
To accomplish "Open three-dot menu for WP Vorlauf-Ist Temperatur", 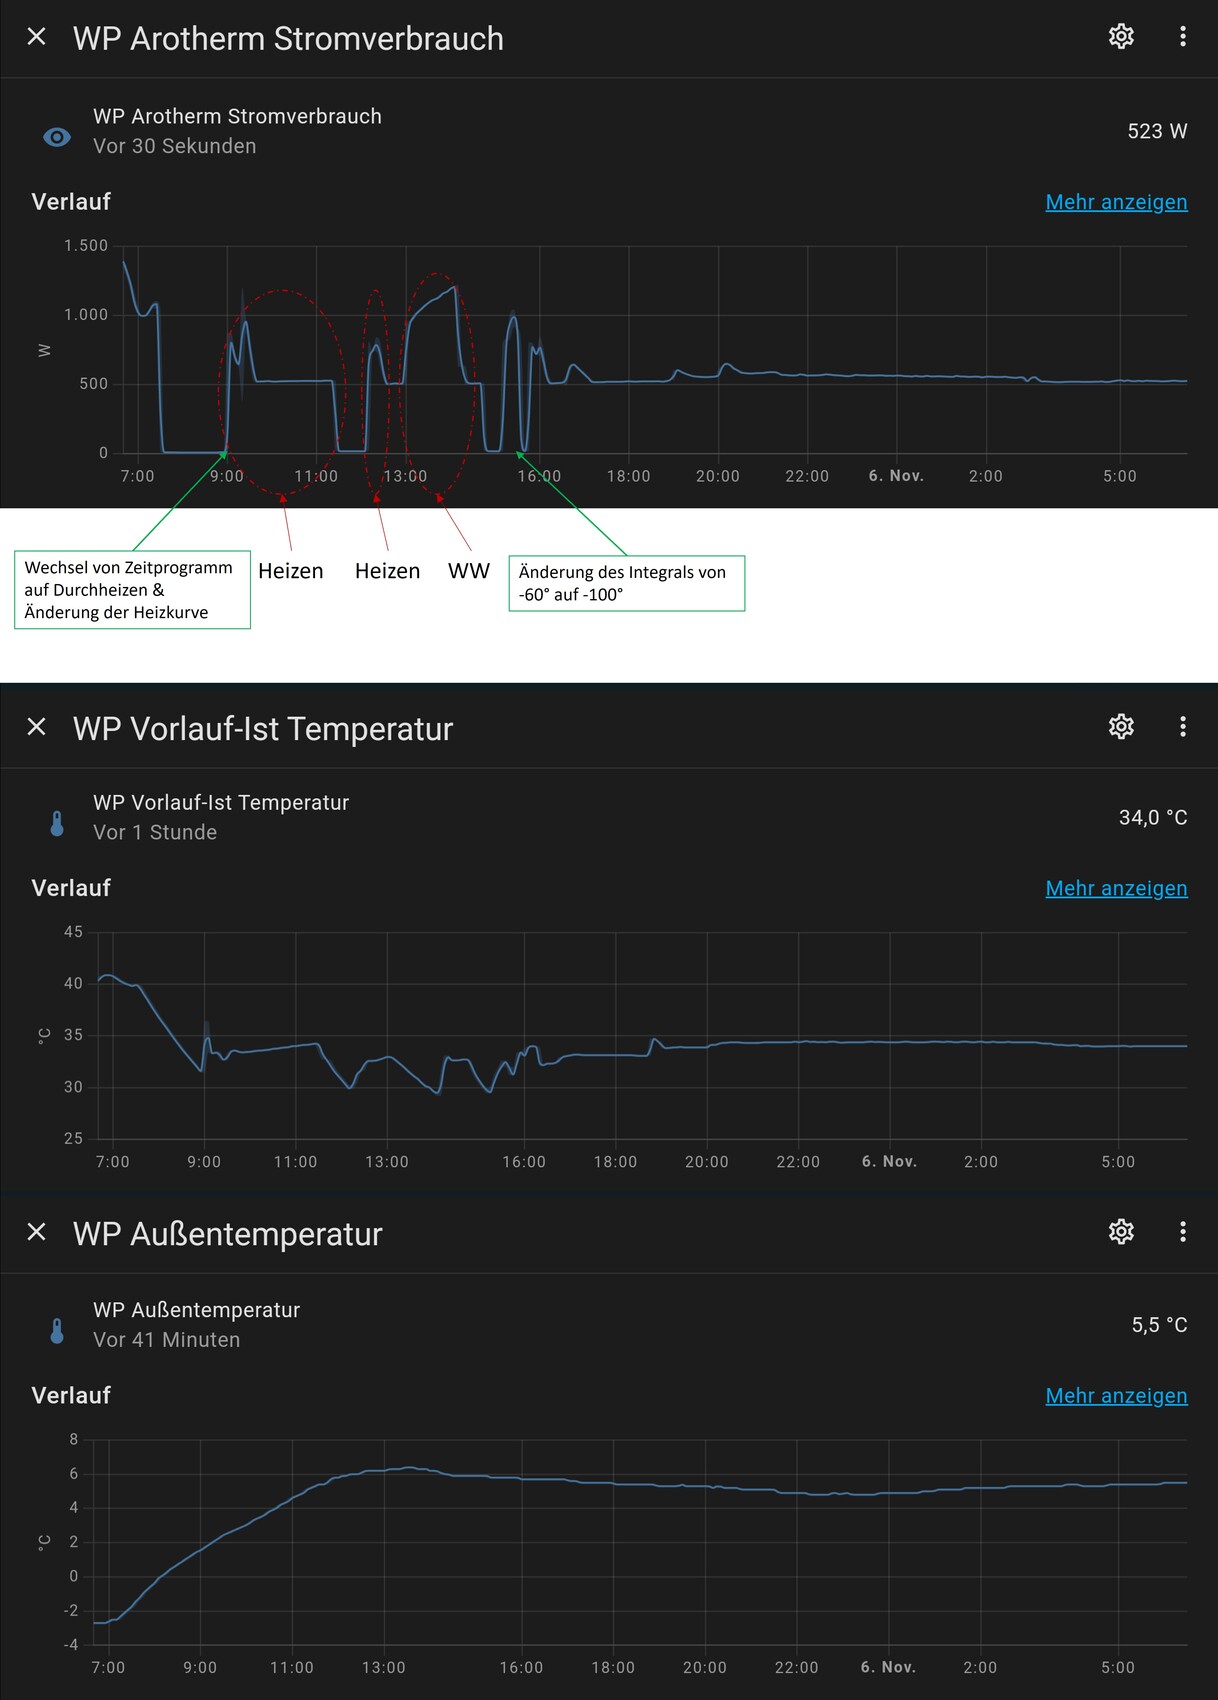I will [x=1182, y=727].
